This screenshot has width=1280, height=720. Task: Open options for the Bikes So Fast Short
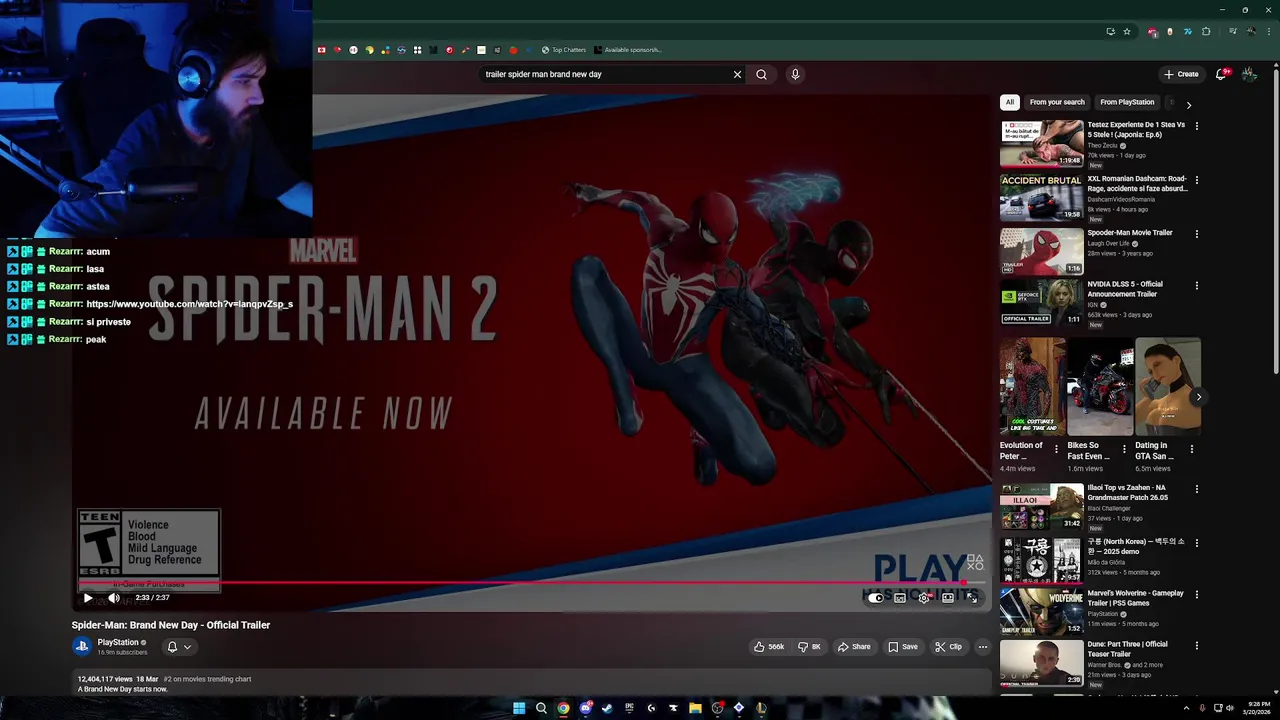[x=1124, y=450]
